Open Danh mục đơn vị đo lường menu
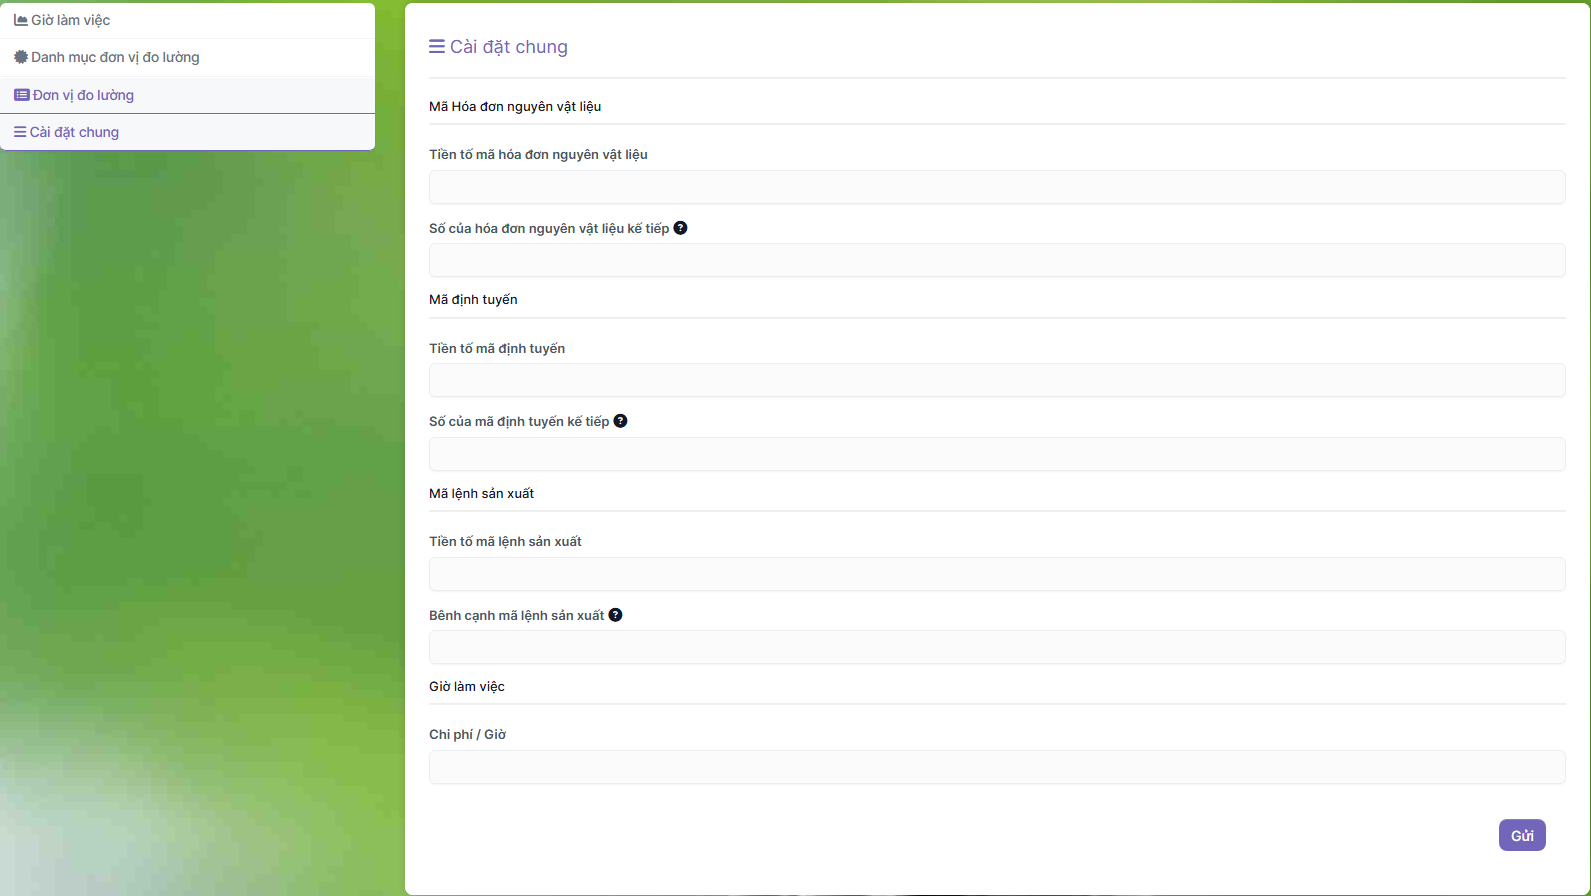The height and width of the screenshot is (896, 1591). pos(115,57)
